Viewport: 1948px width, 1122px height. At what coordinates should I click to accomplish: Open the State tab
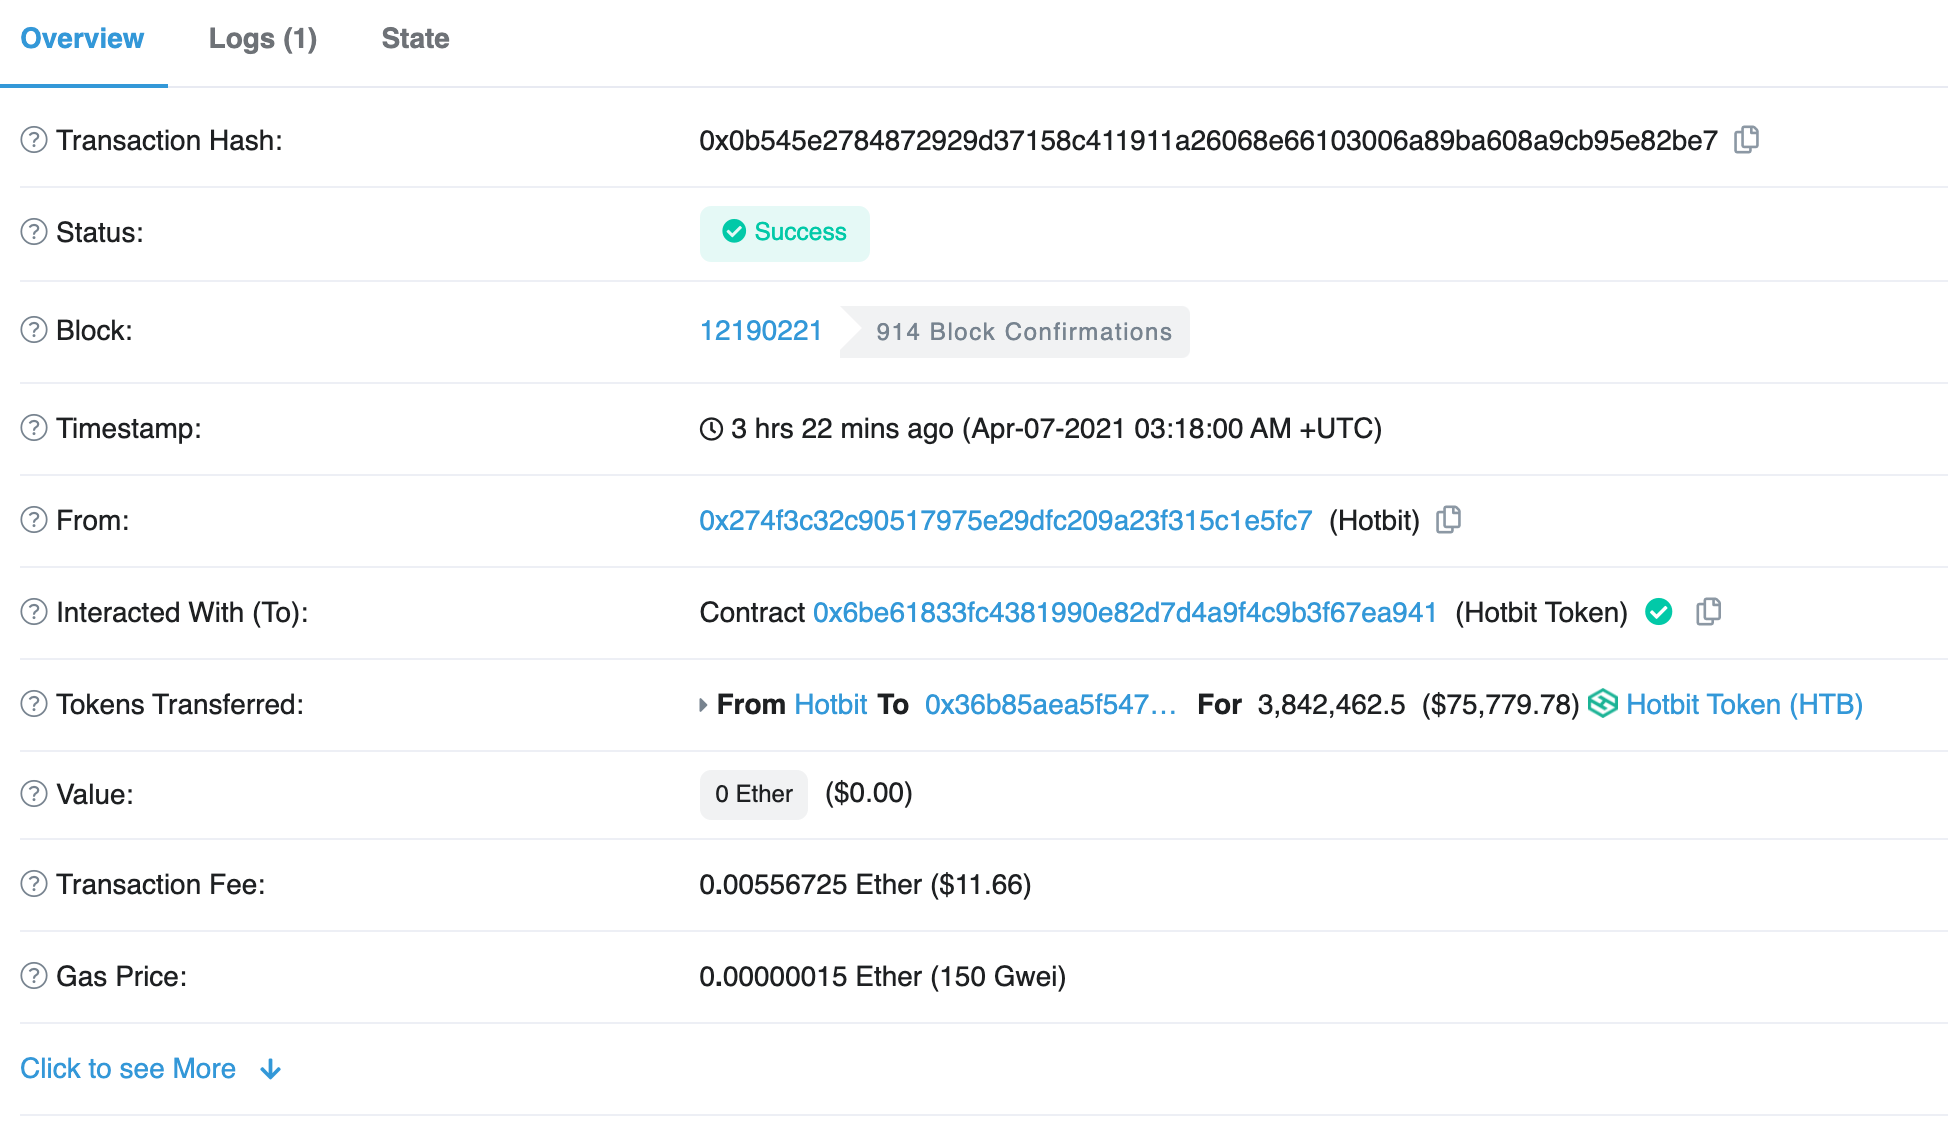pos(415,38)
